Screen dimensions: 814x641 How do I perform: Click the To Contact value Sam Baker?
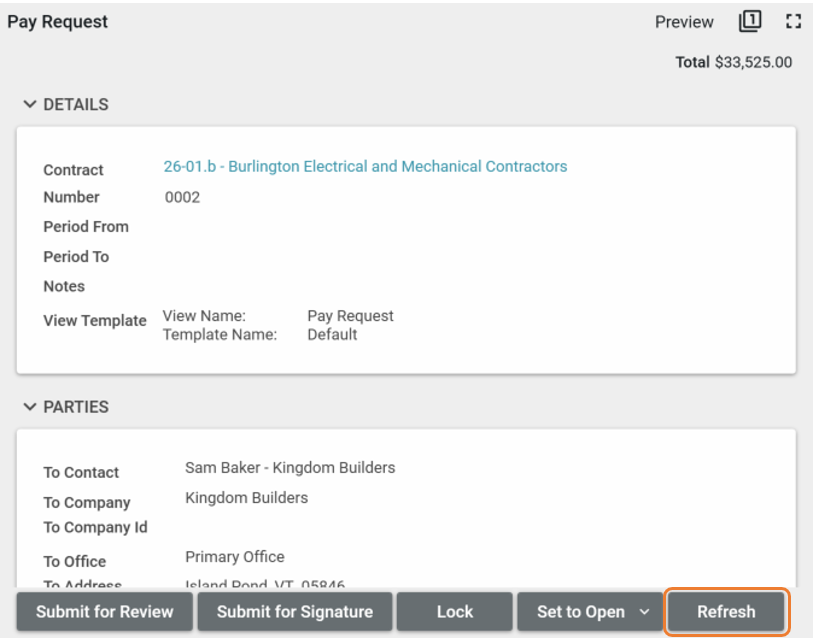(x=290, y=467)
